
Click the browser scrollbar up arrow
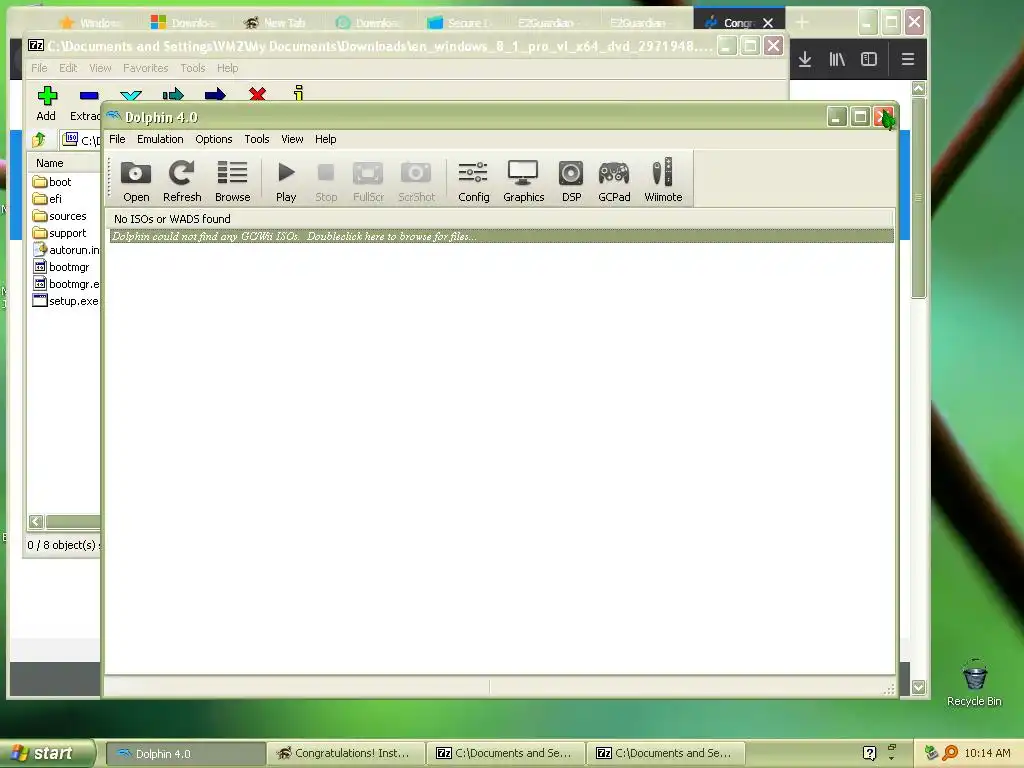[918, 88]
